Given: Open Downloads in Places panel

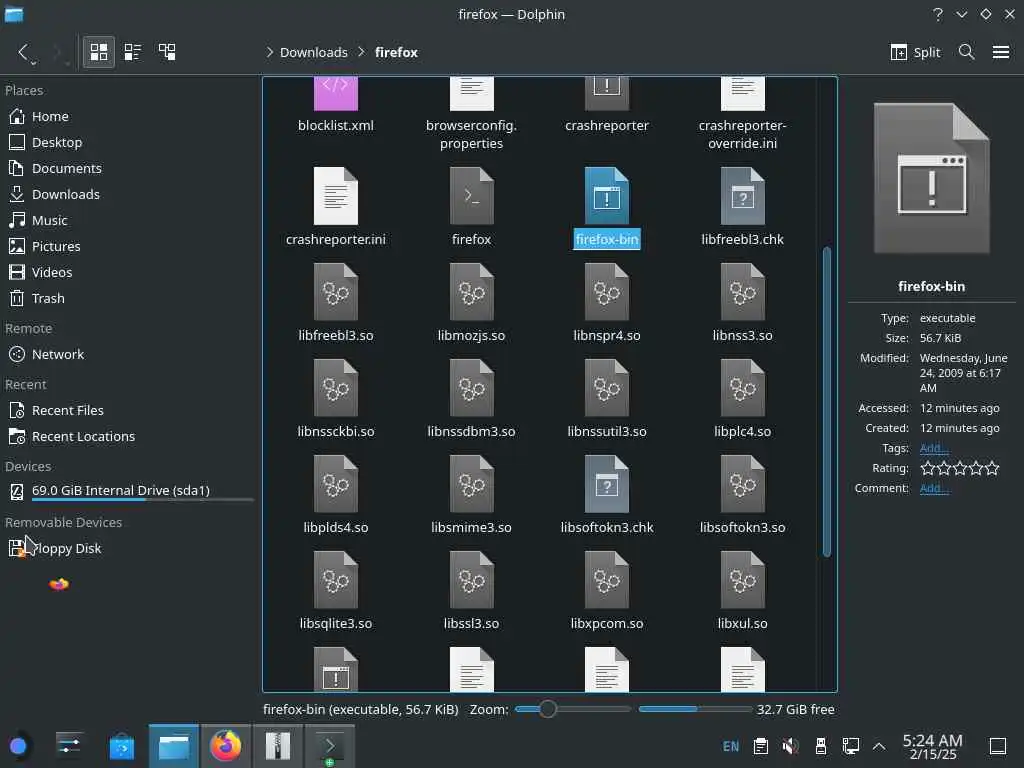Looking at the screenshot, I should point(129,195).
